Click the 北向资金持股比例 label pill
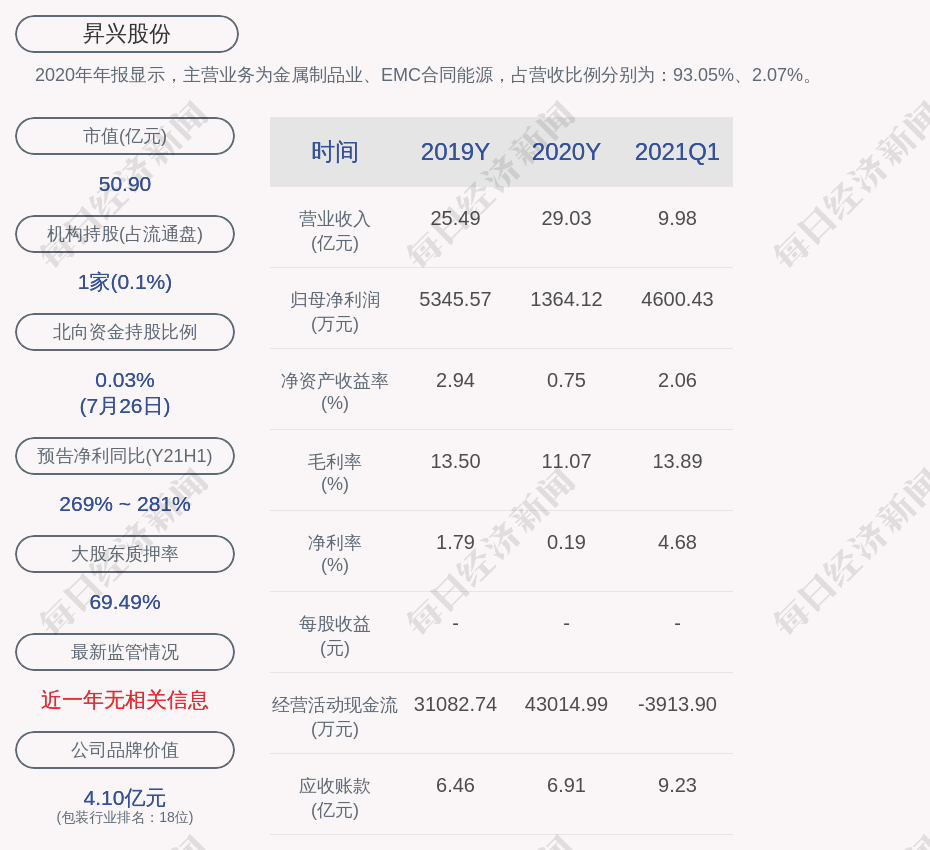The height and width of the screenshot is (850, 930). click(x=125, y=332)
